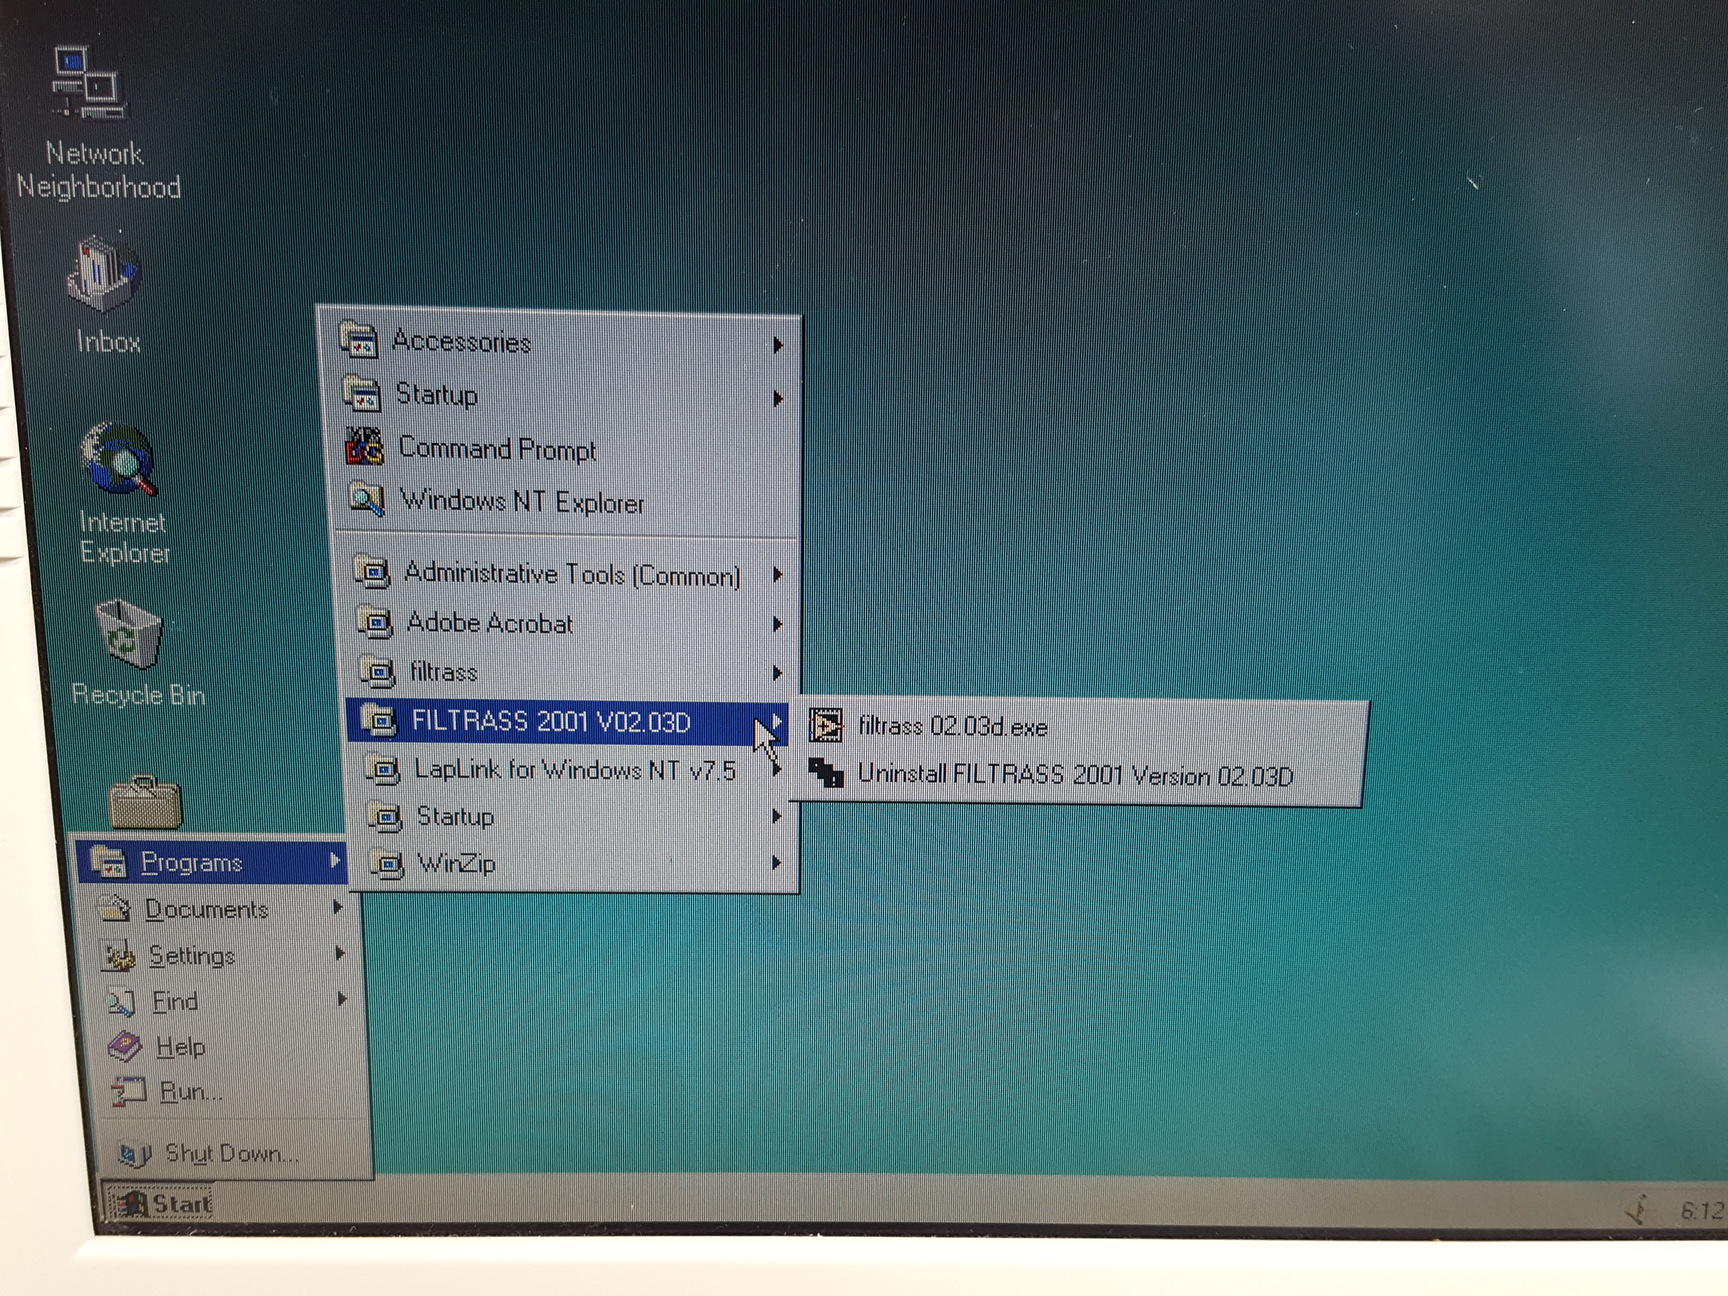Open LapLink for Windows NT v7.5

click(x=574, y=769)
